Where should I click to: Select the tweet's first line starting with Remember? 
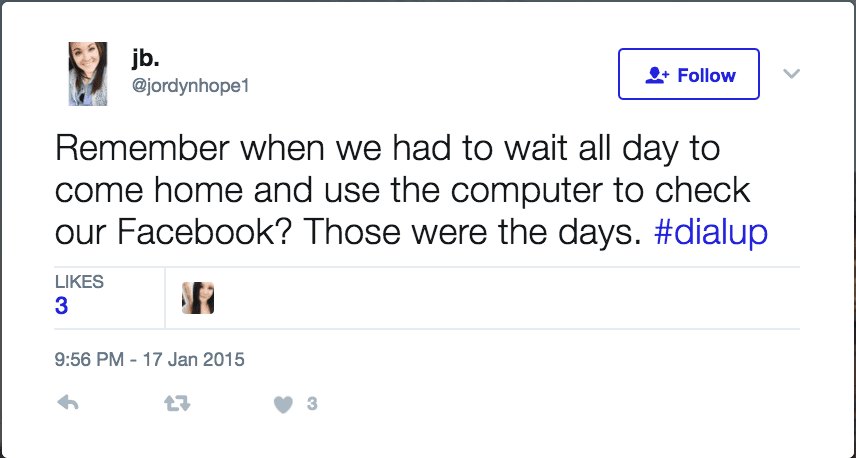point(388,150)
